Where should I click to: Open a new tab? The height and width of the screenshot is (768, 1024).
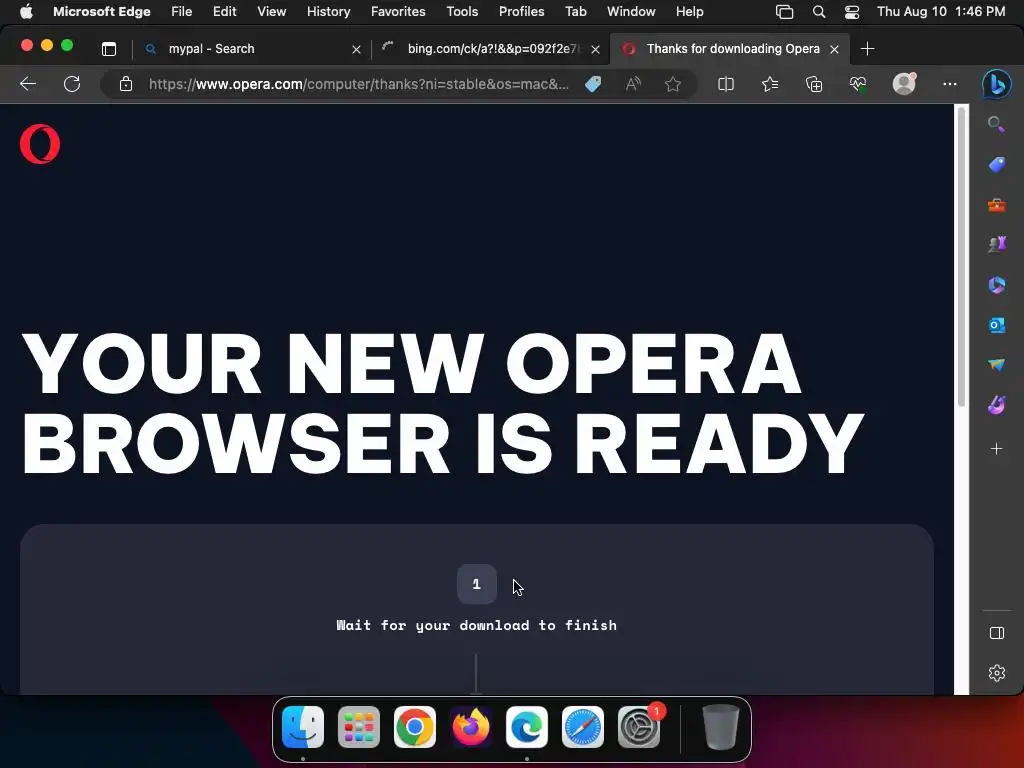867,49
